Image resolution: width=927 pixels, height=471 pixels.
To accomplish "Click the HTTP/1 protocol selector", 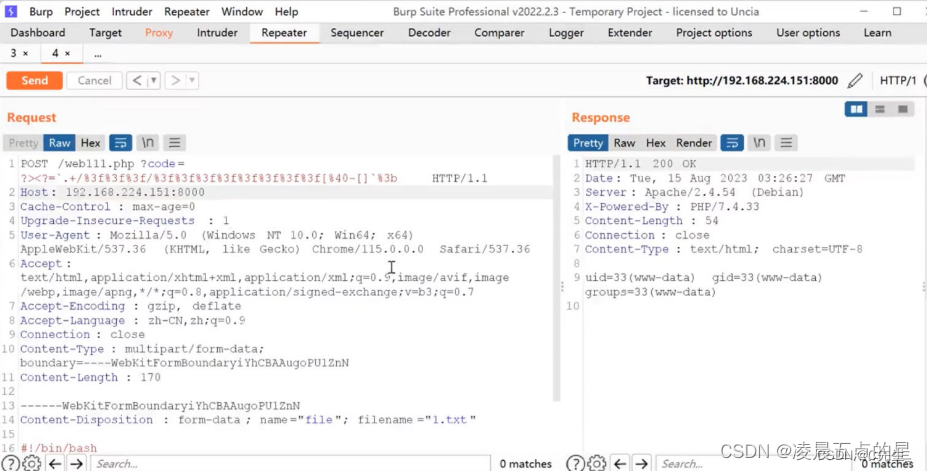I will click(x=897, y=80).
